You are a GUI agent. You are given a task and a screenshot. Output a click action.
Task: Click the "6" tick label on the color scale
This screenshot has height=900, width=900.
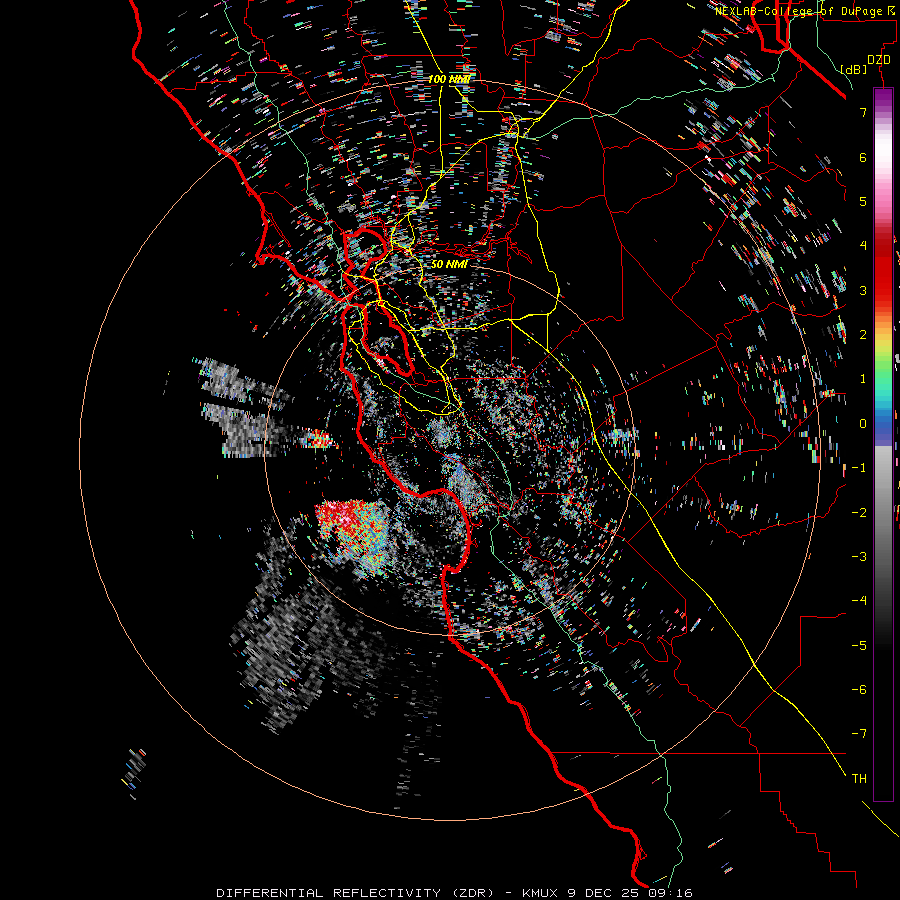[863, 157]
